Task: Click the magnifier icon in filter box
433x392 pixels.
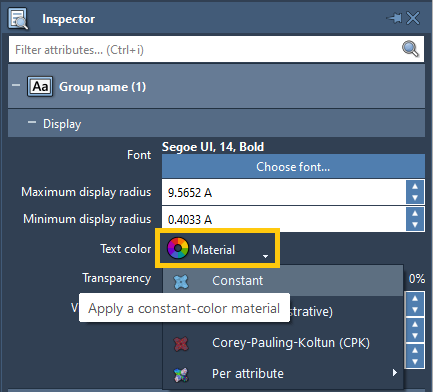Action: click(x=410, y=49)
